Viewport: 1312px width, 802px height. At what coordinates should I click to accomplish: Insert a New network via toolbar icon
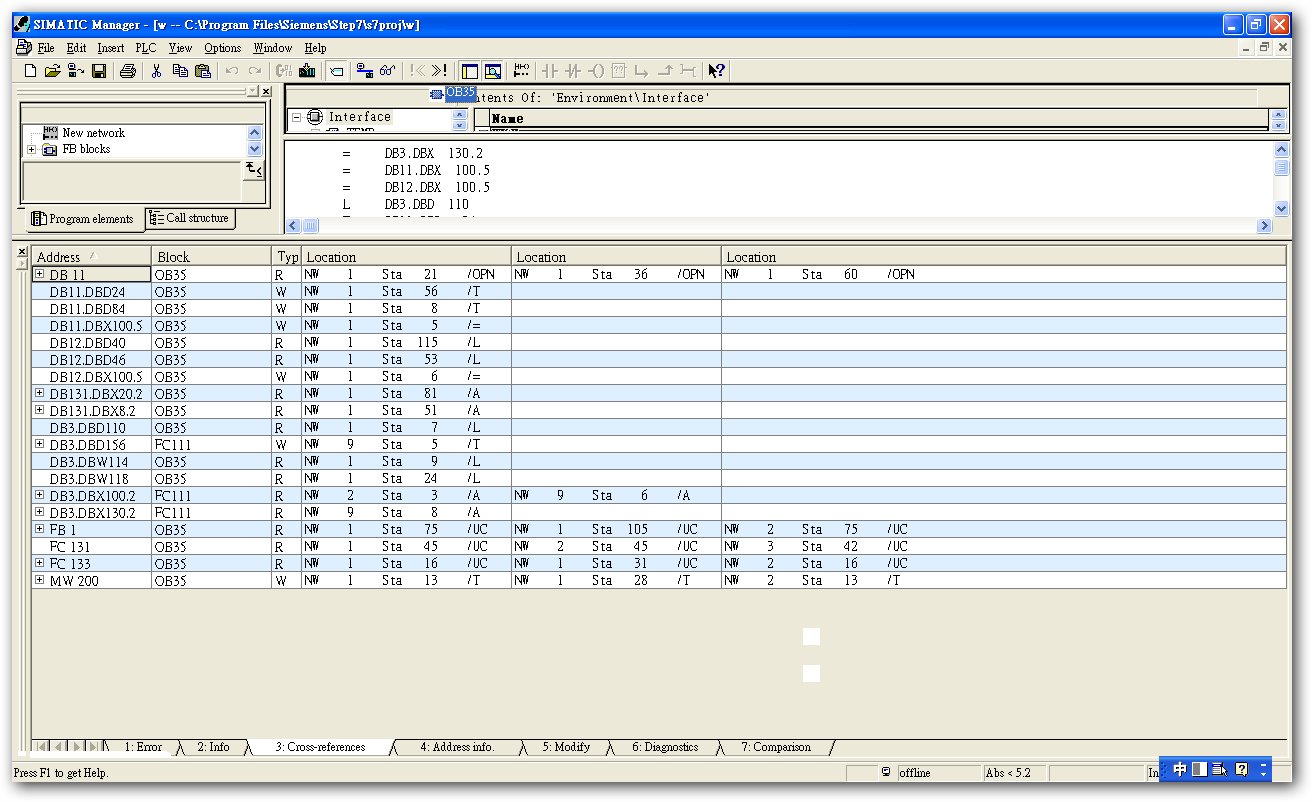[521, 71]
